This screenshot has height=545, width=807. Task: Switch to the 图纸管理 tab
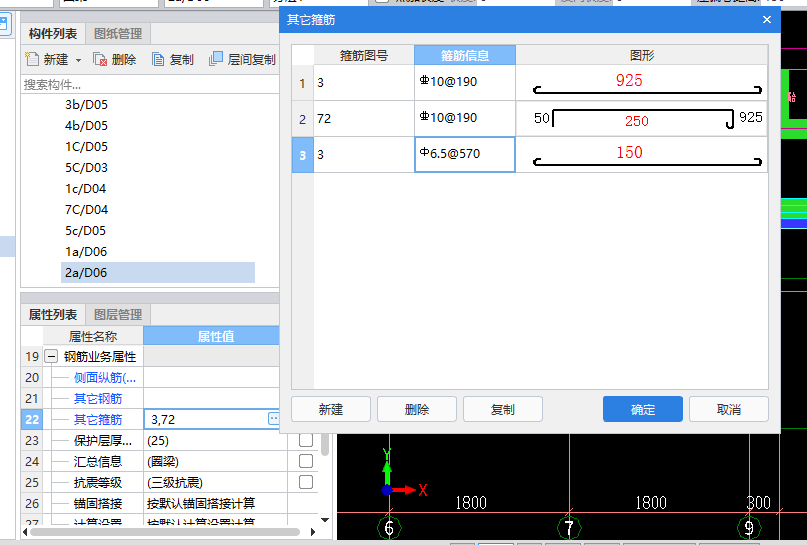[118, 34]
